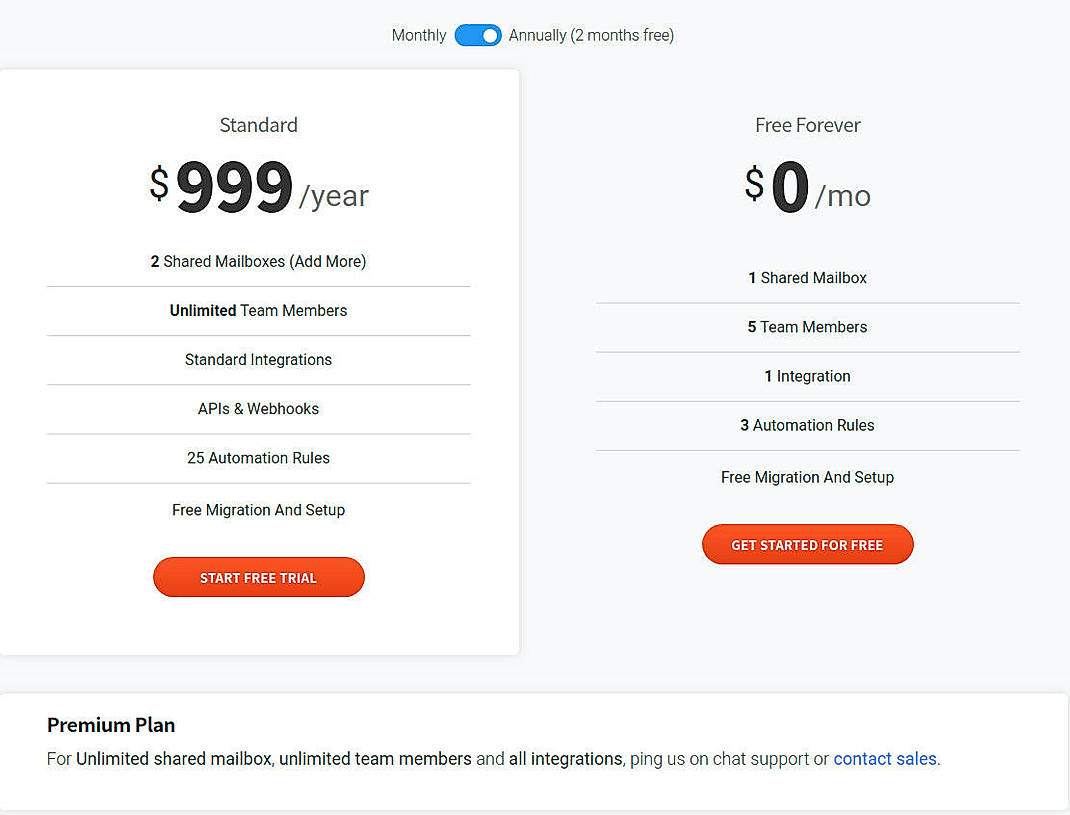
Task: Select Free Migration And Setup on Standard plan
Action: 258,510
